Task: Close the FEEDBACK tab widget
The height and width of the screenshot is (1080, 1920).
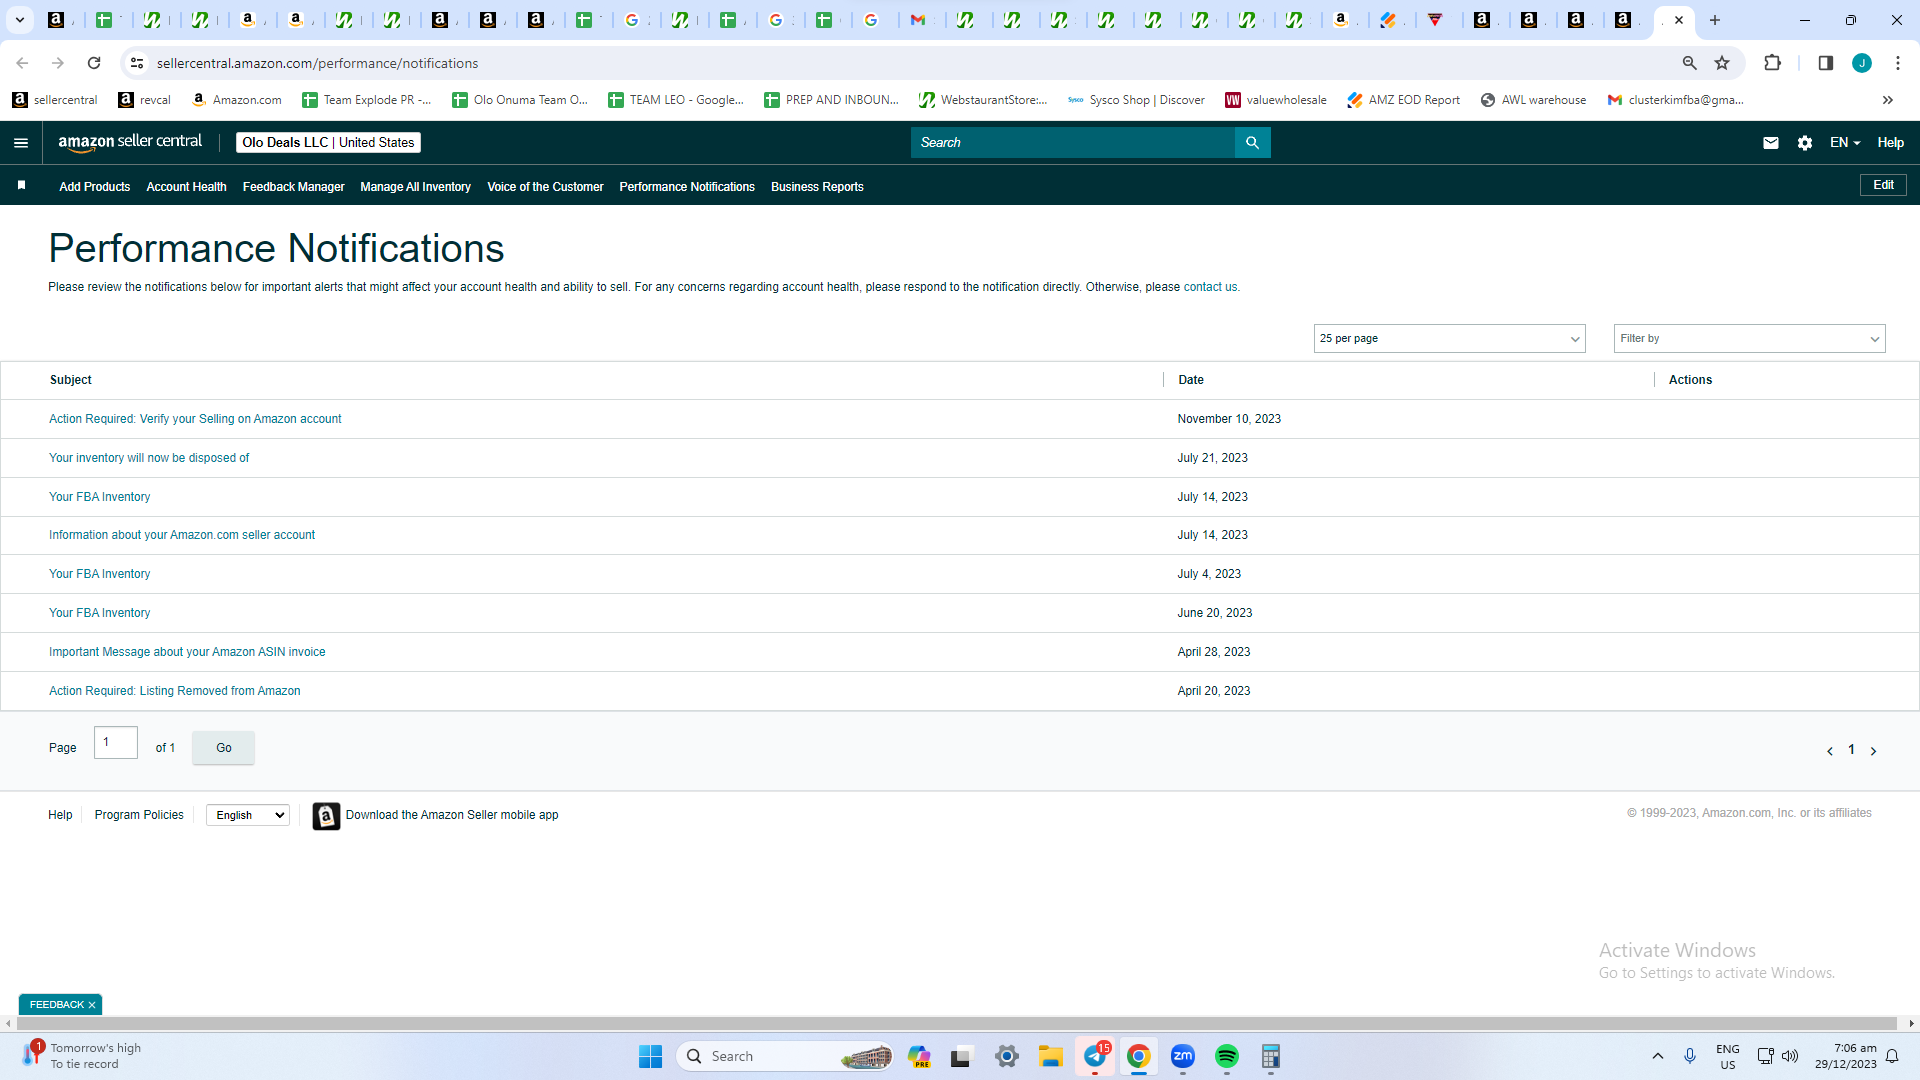Action: click(x=92, y=1005)
